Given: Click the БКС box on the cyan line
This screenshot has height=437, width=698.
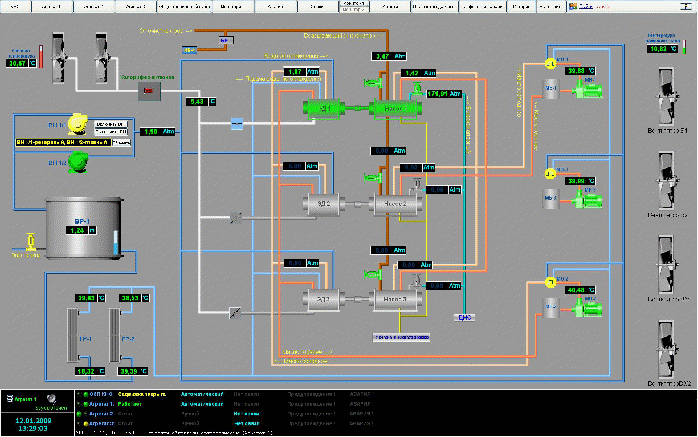Looking at the screenshot, I should click(x=464, y=317).
